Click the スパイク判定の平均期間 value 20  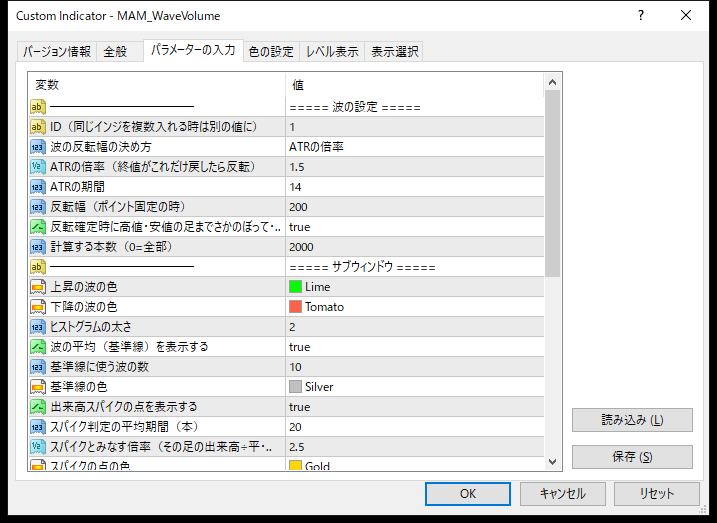pyautogui.click(x=415, y=427)
